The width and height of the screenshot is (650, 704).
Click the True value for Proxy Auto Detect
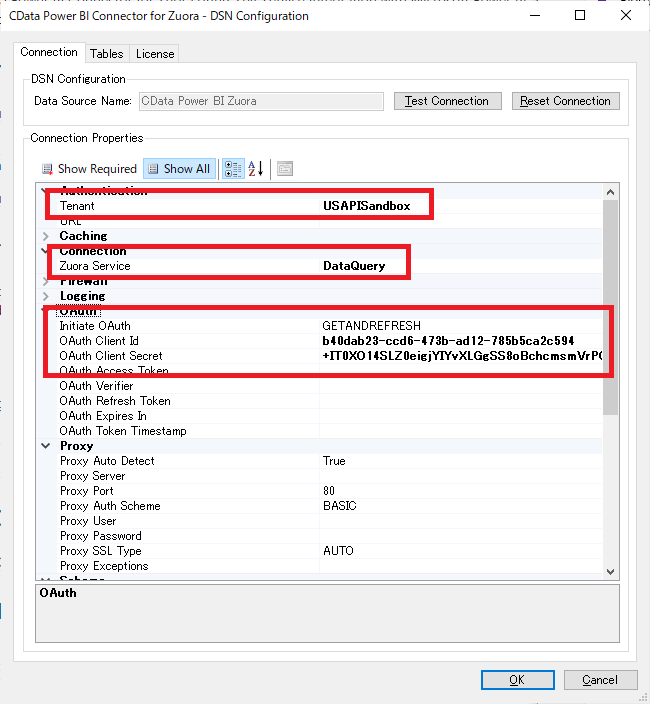coord(334,461)
